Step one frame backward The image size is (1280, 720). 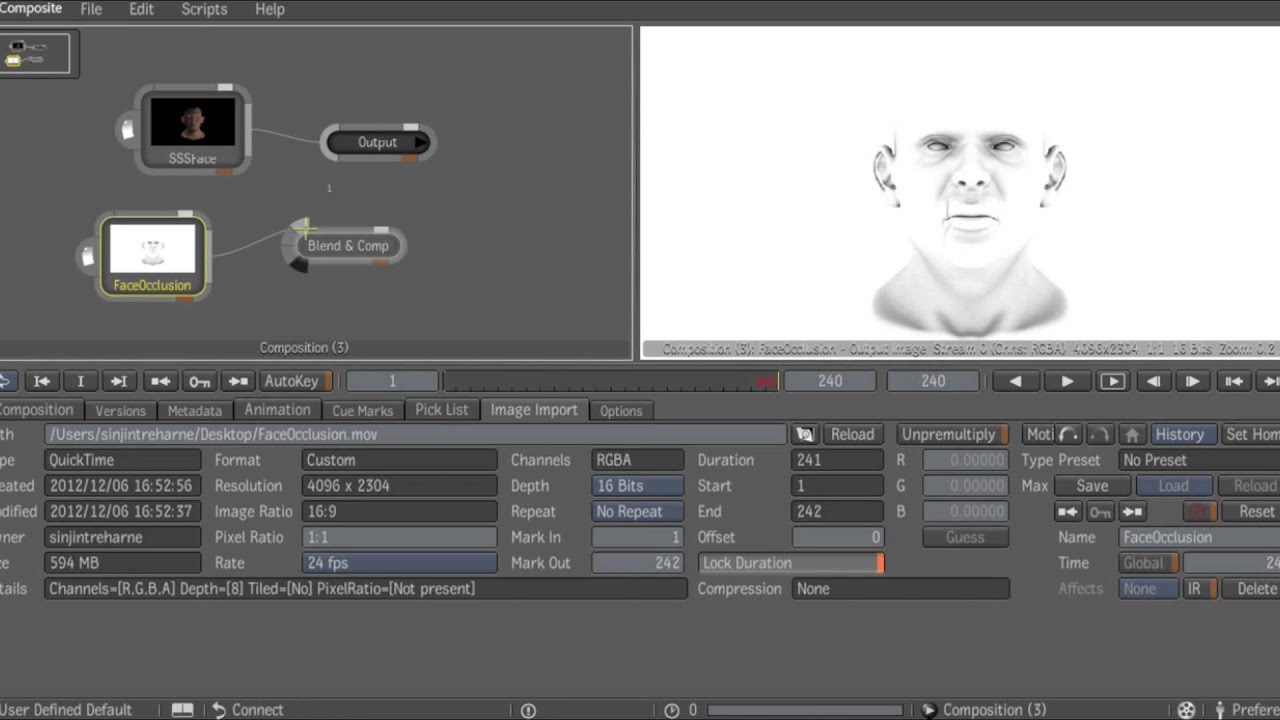pos(1153,381)
